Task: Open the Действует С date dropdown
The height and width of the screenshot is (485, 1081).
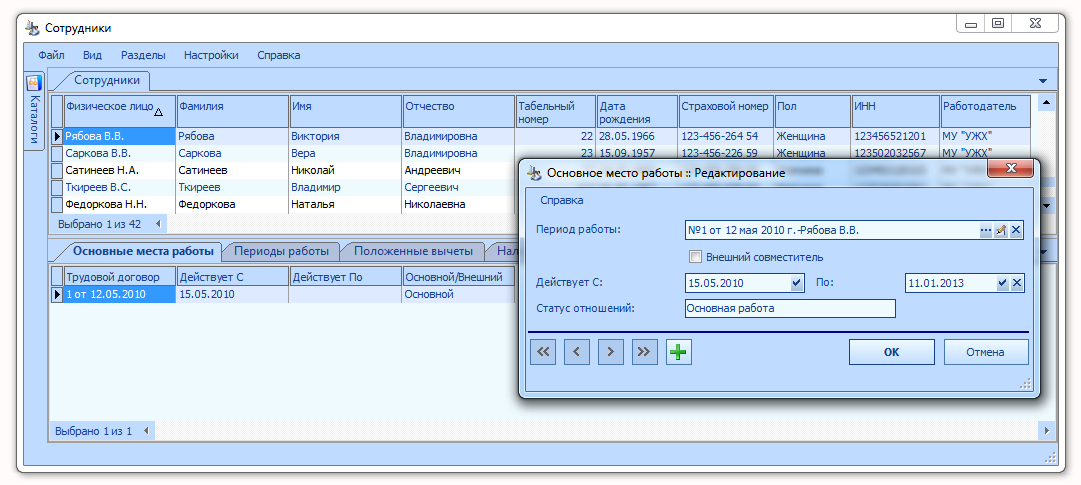Action: 797,283
